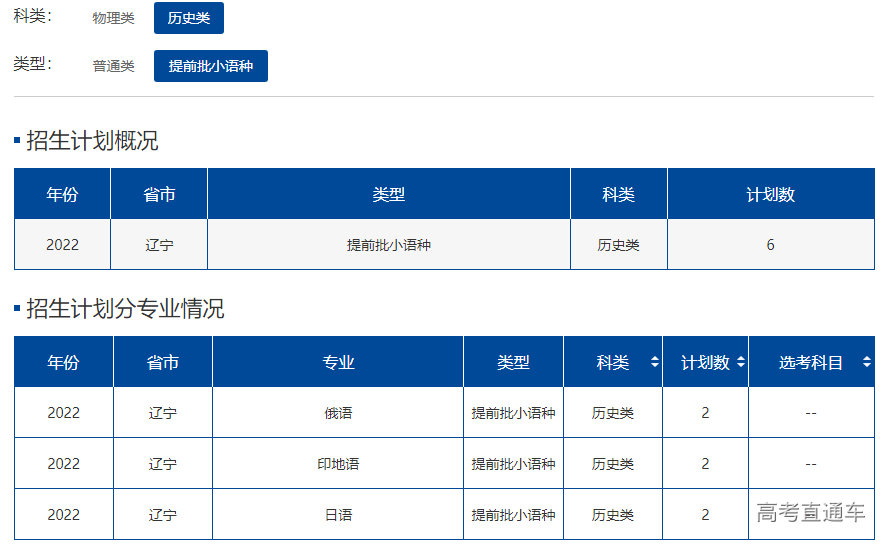
Task: Click 计划数 header in the overview table
Action: (x=770, y=195)
